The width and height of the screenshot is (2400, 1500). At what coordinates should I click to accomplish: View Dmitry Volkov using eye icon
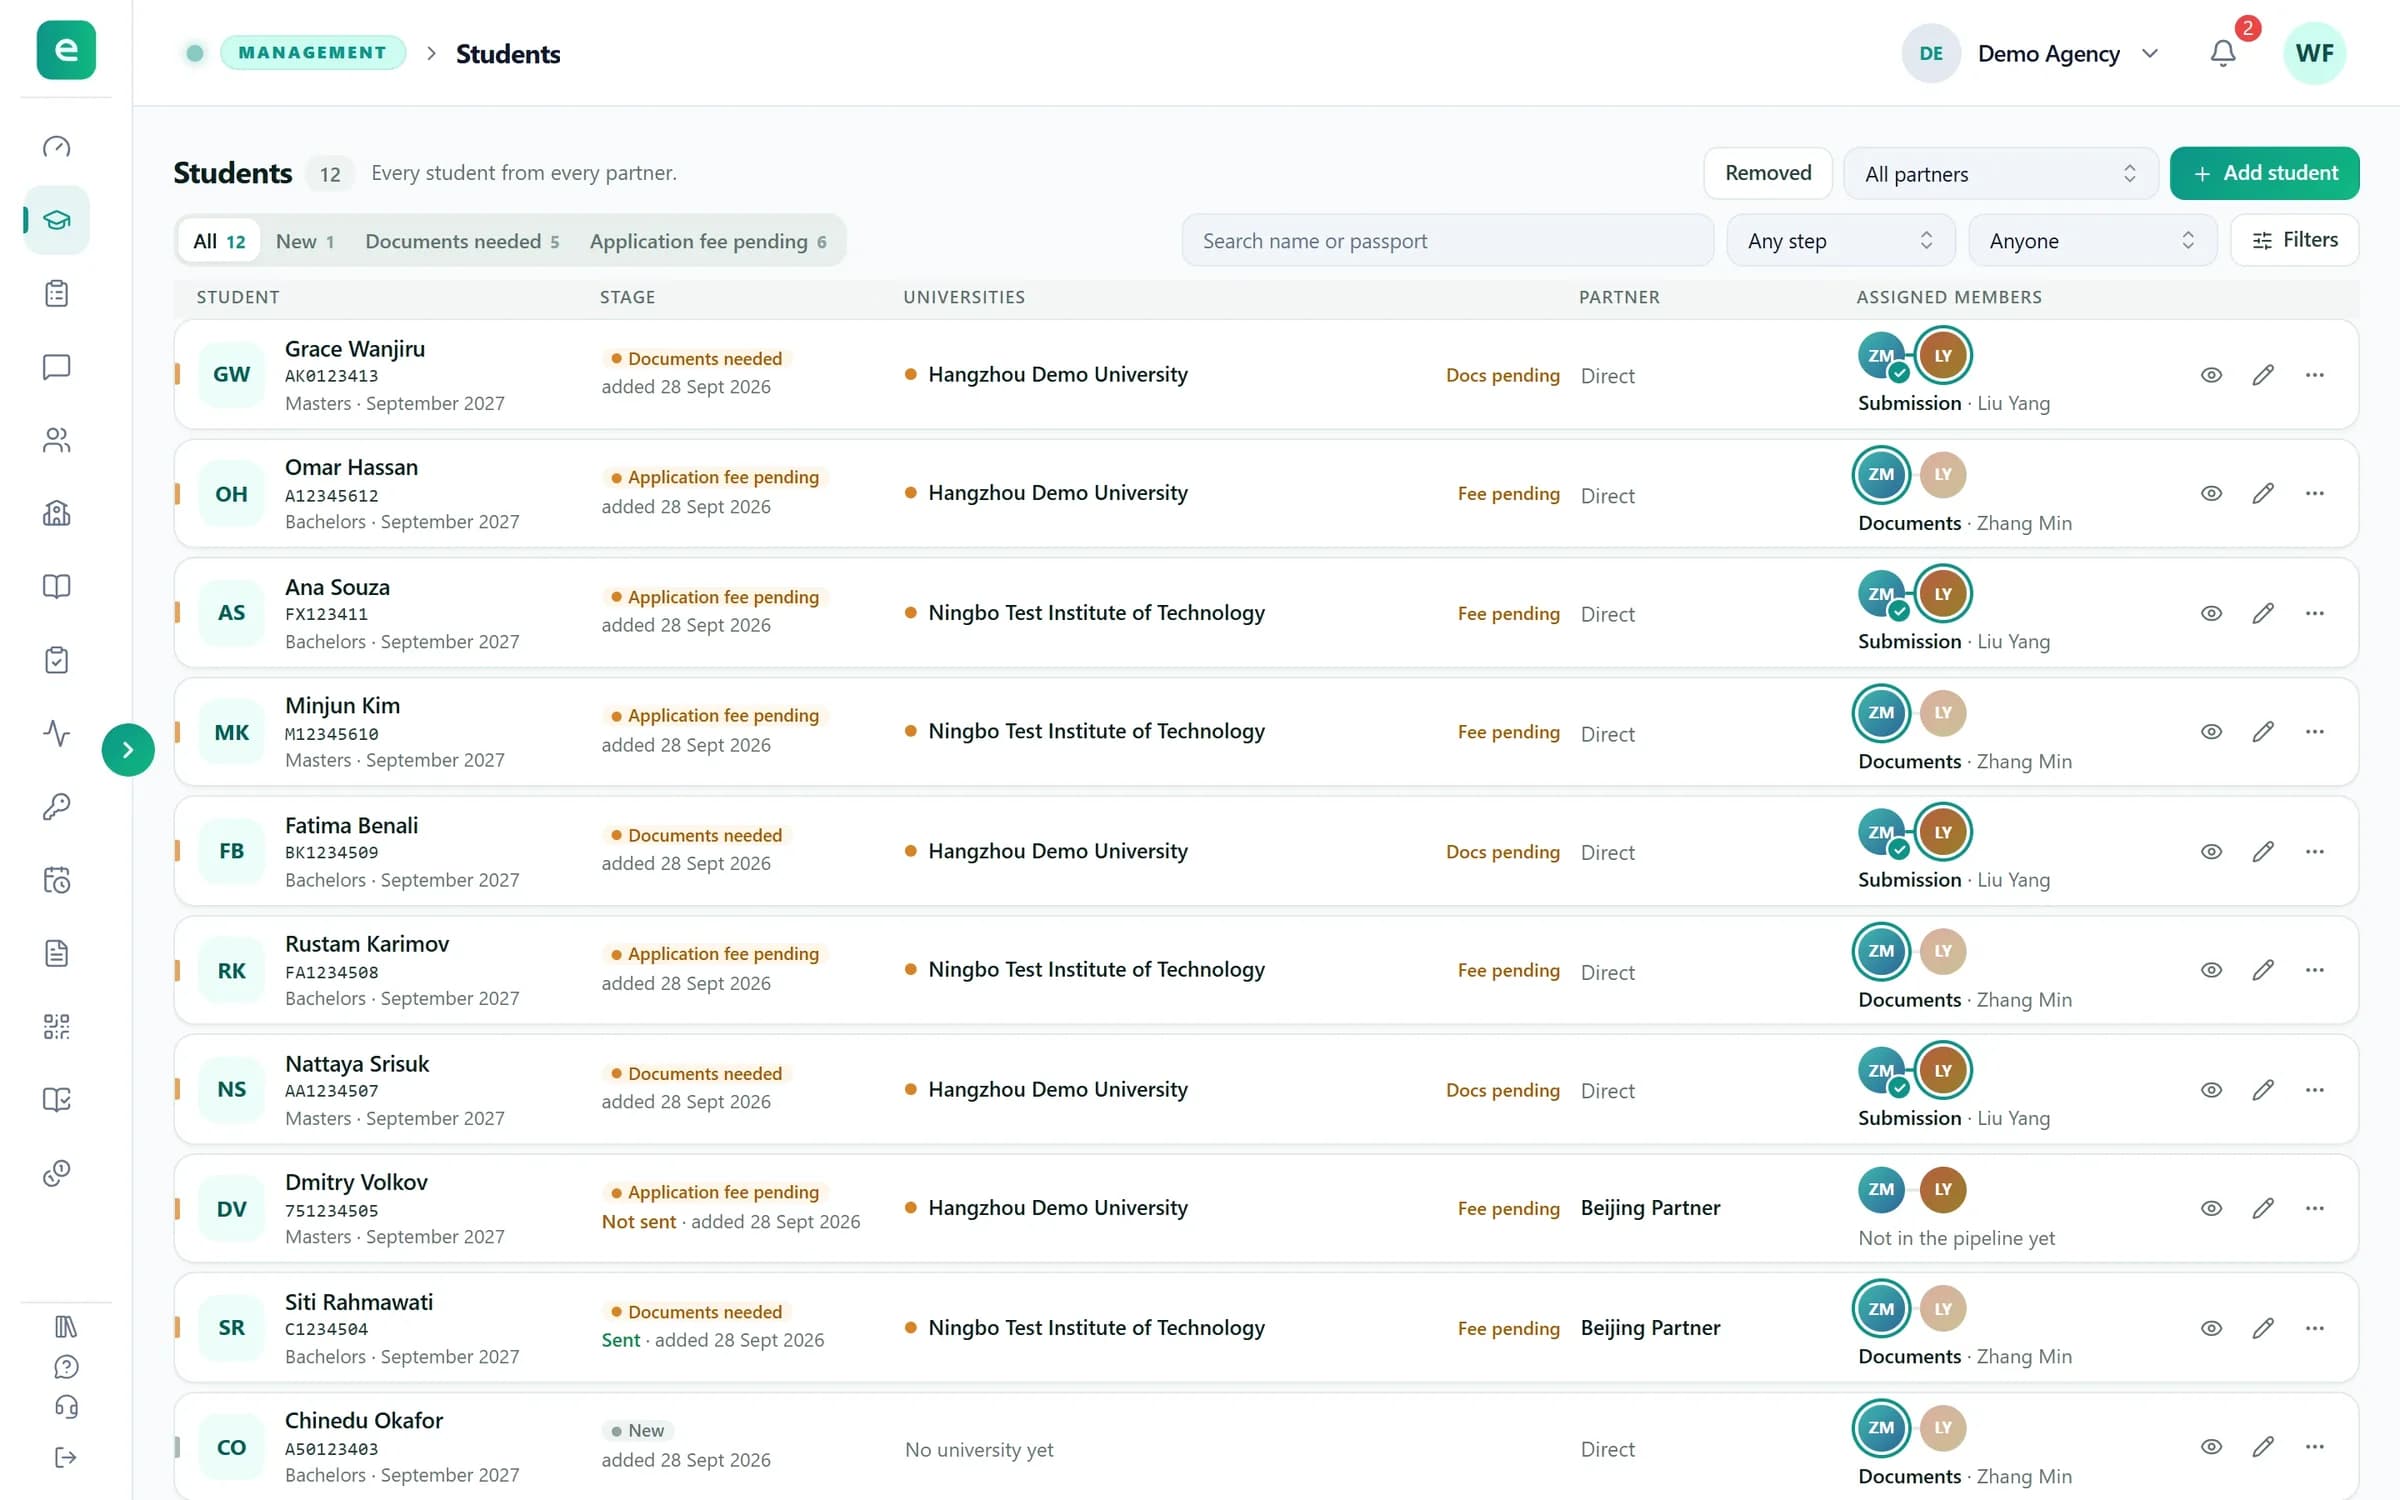tap(2211, 1208)
